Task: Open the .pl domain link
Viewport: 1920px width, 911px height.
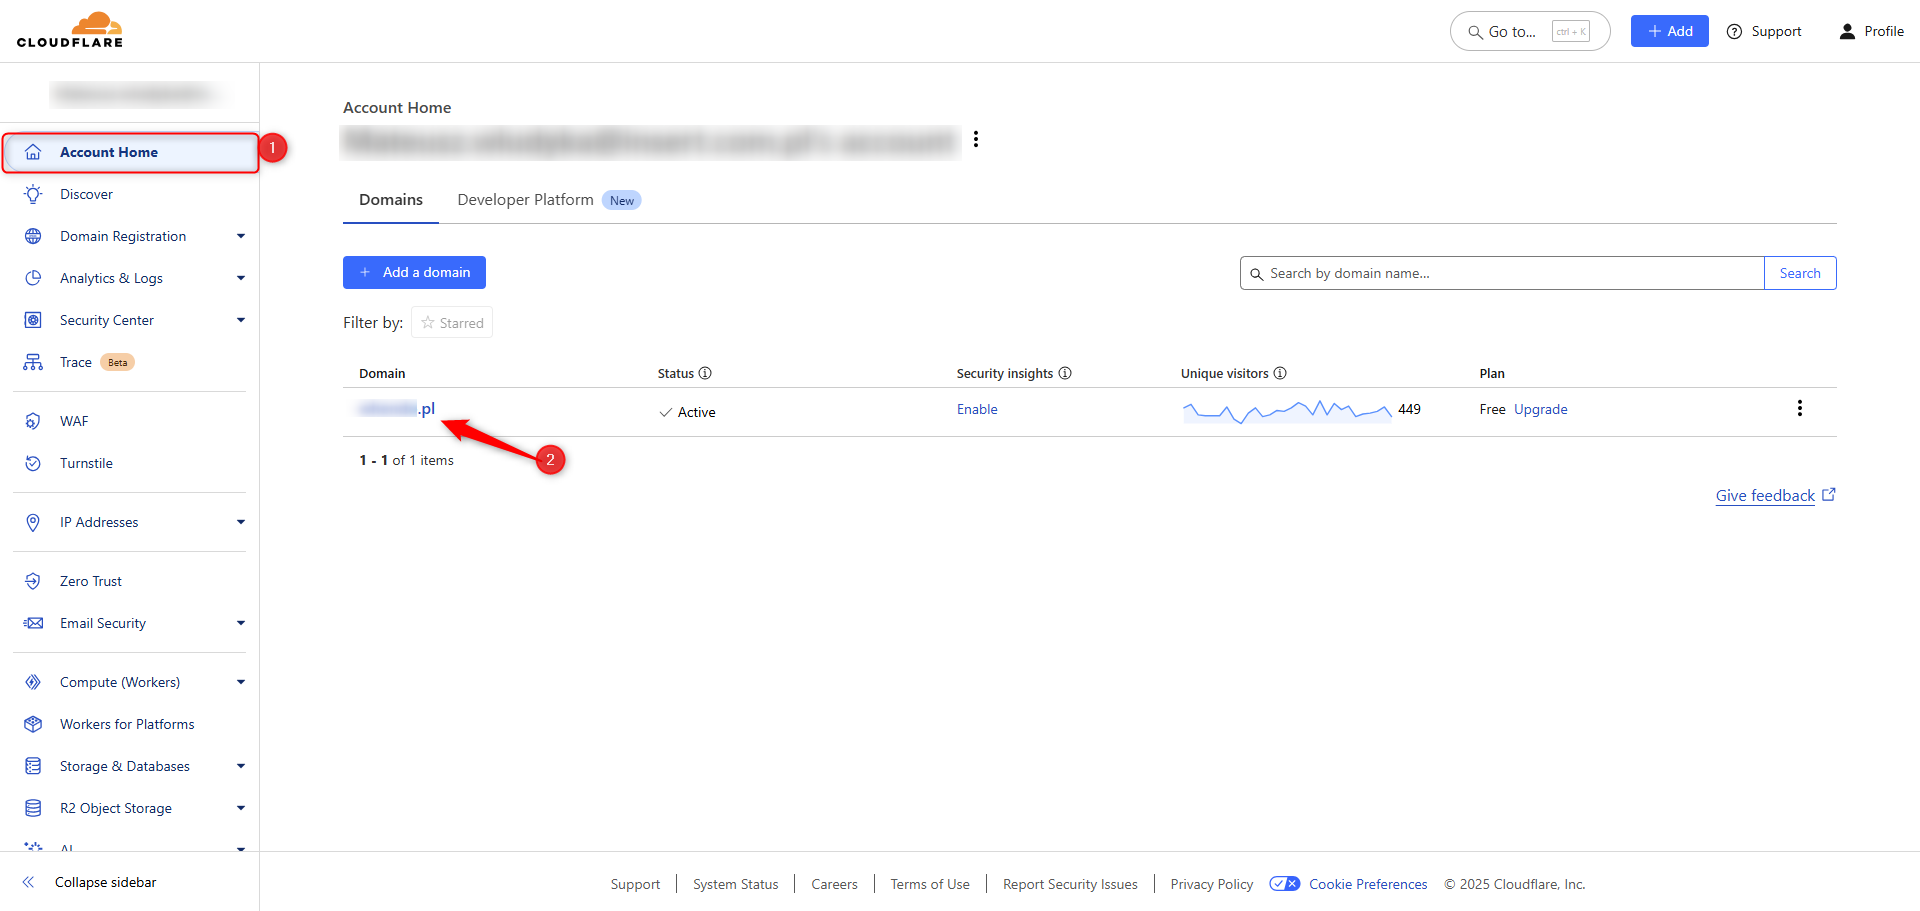Action: [397, 408]
